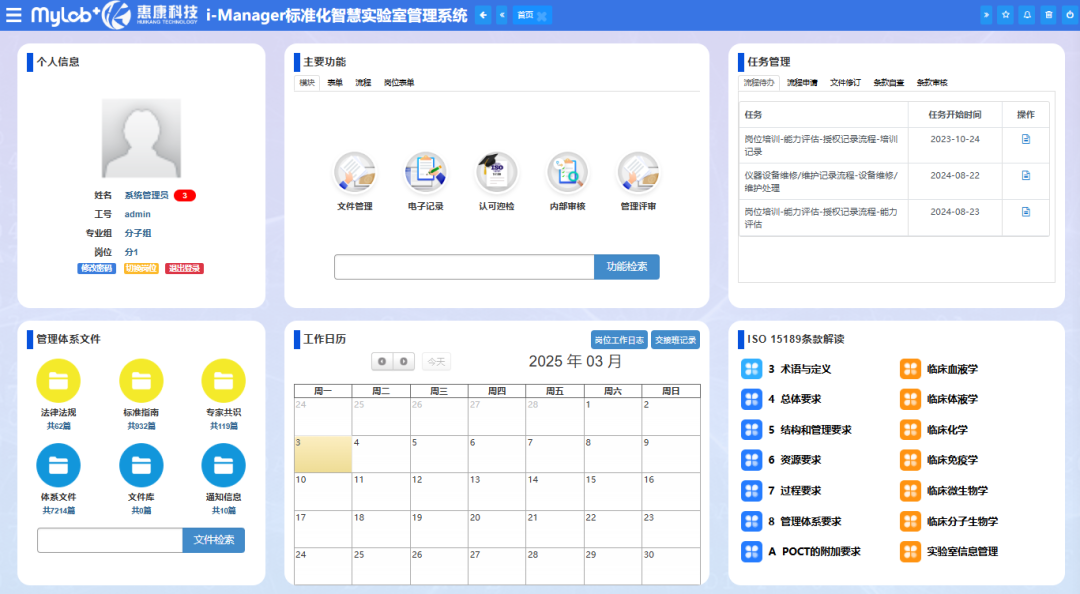The width and height of the screenshot is (1080, 594).
Task: Click the 退出登录 button
Action: point(185,269)
